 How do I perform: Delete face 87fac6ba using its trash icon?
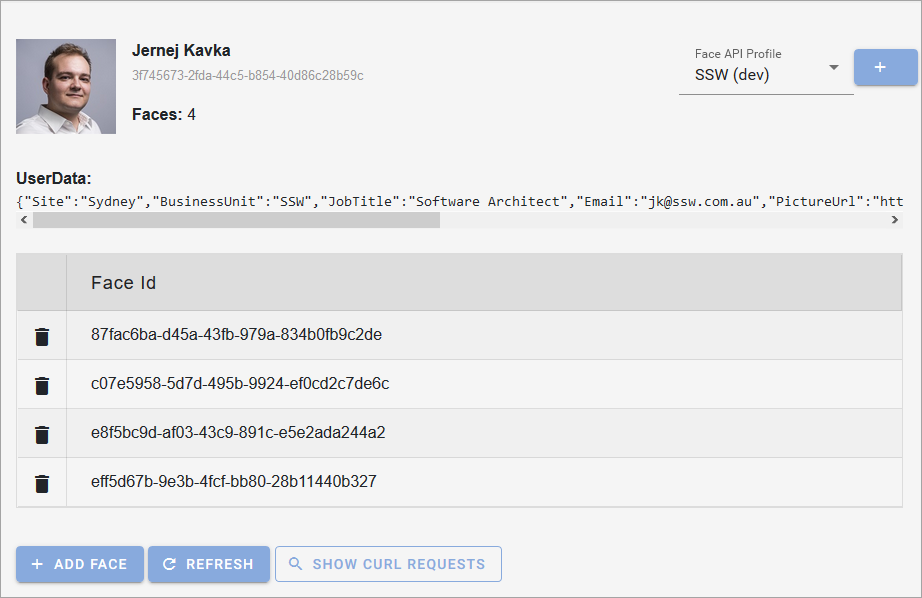pyautogui.click(x=41, y=336)
